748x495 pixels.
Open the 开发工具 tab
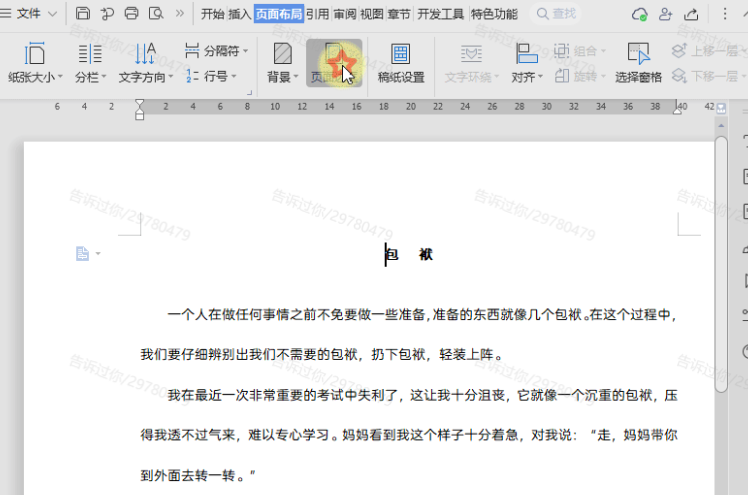pyautogui.click(x=440, y=14)
